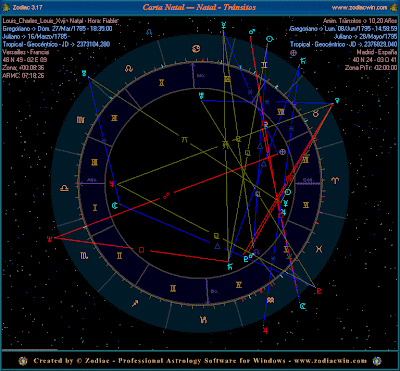Screen dimensions: 400x371
Task: Click the natal Sun glyph inside the wheel
Action: pos(288,192)
